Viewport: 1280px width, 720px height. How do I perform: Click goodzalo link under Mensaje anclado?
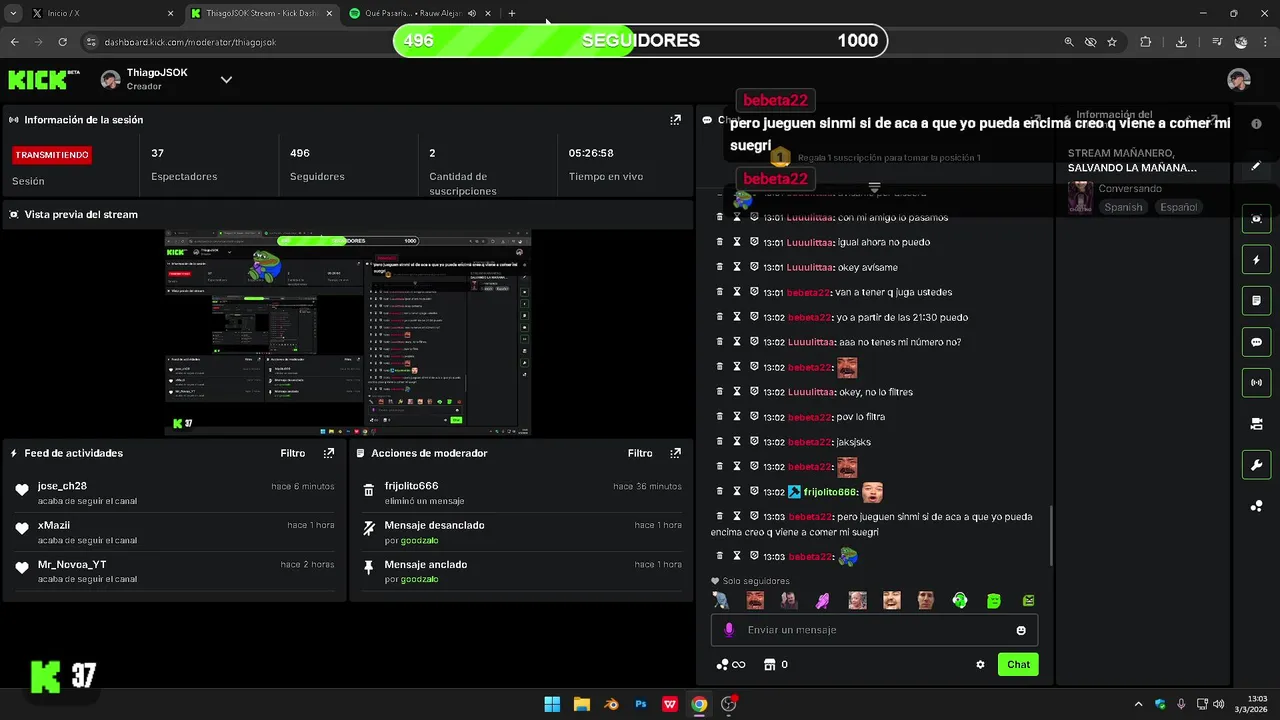coord(420,579)
